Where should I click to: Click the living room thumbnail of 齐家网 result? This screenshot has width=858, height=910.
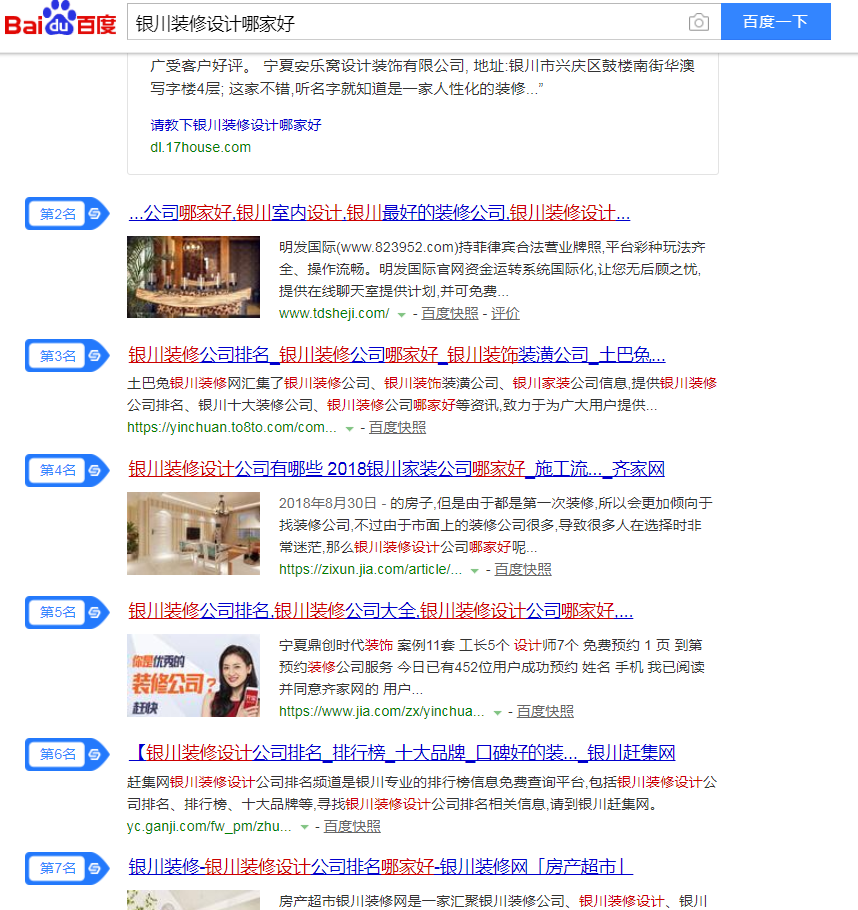click(193, 533)
